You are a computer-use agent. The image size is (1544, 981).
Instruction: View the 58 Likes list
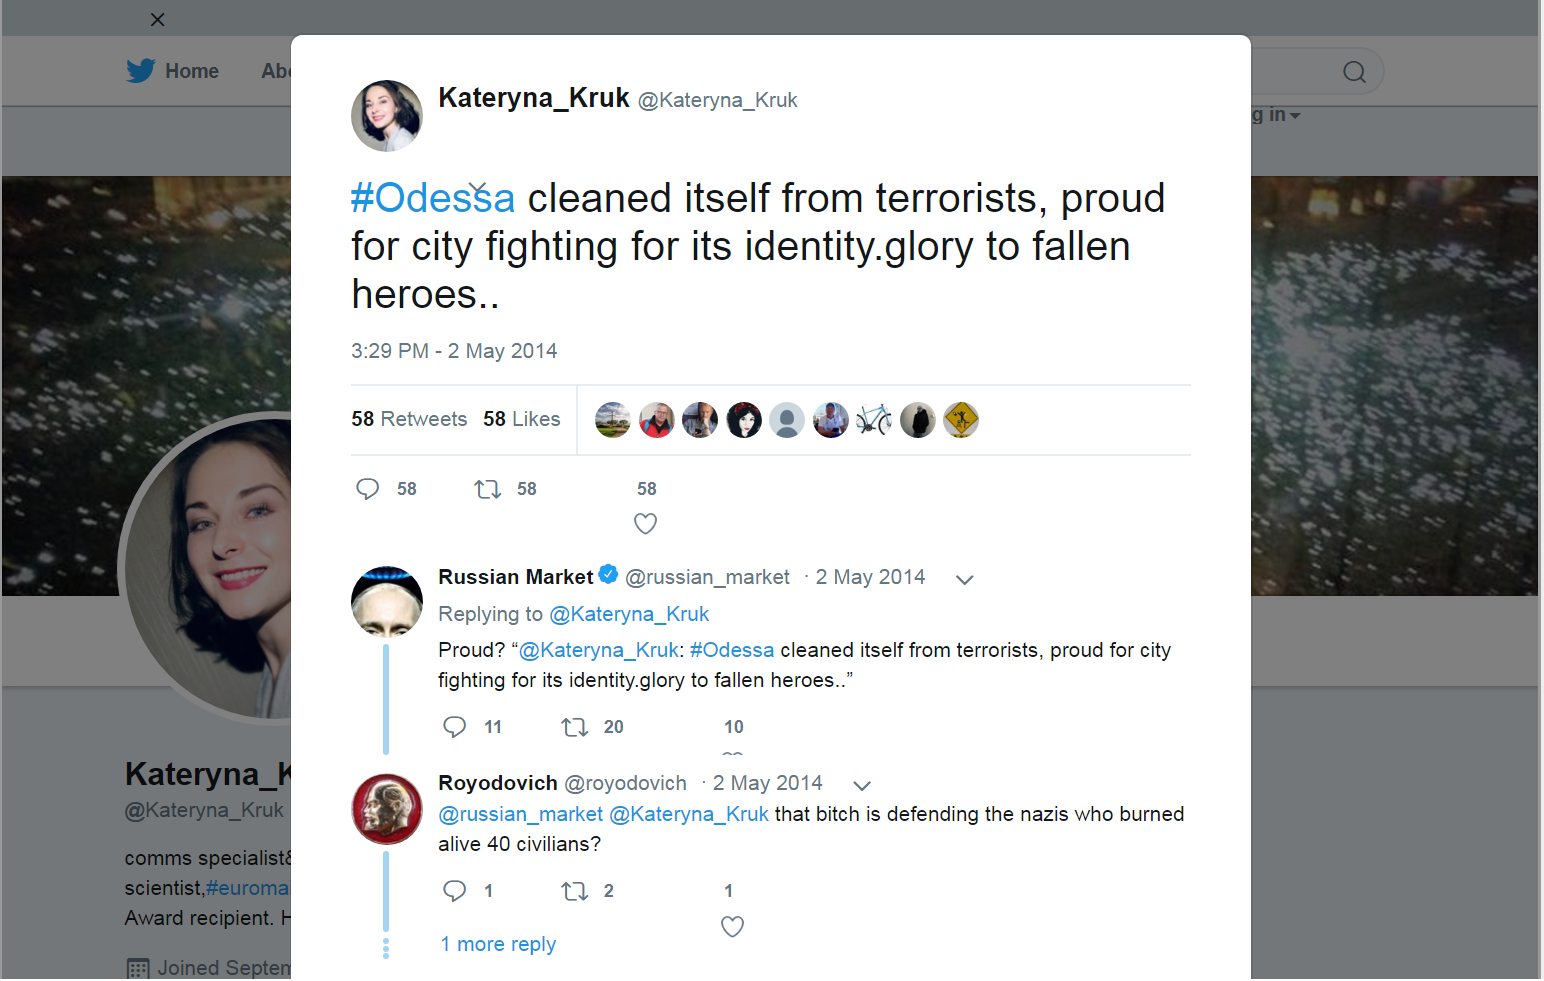[x=521, y=419]
